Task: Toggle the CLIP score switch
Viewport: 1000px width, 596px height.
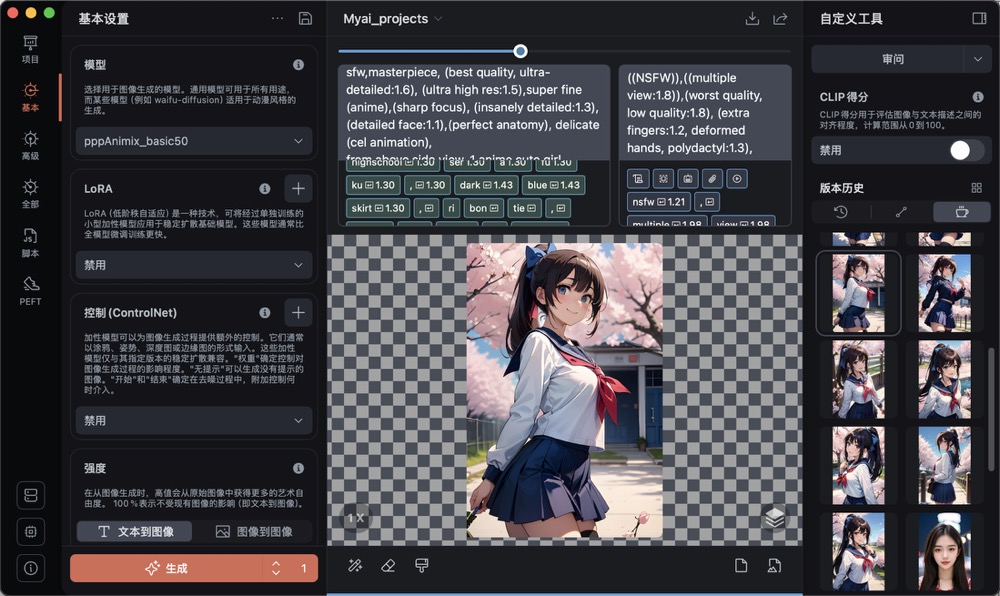Action: [x=966, y=150]
